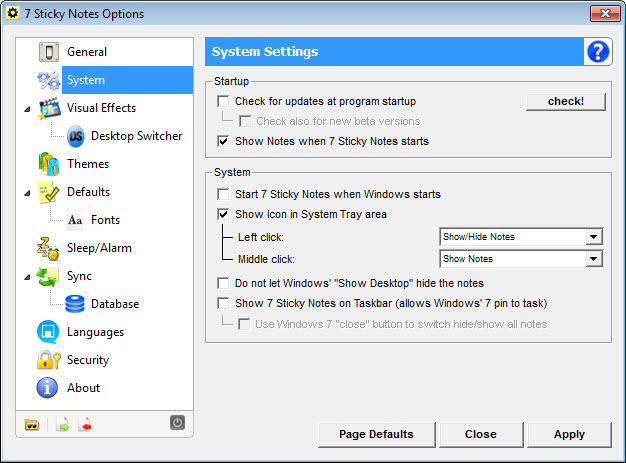Check Show 7 Sticky Notes on Taskbar

tap(223, 303)
